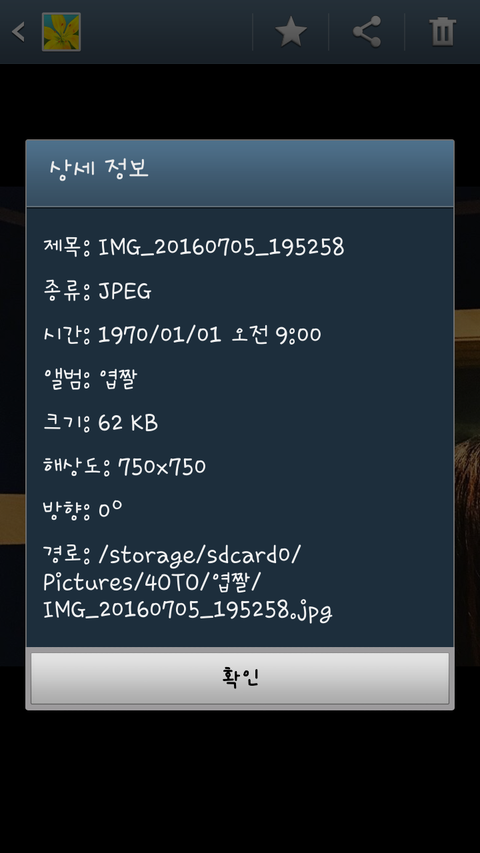Viewport: 480px width, 853px height.
Task: Click the 경로 /storage/sdcard0/ path text
Action: [x=172, y=555]
